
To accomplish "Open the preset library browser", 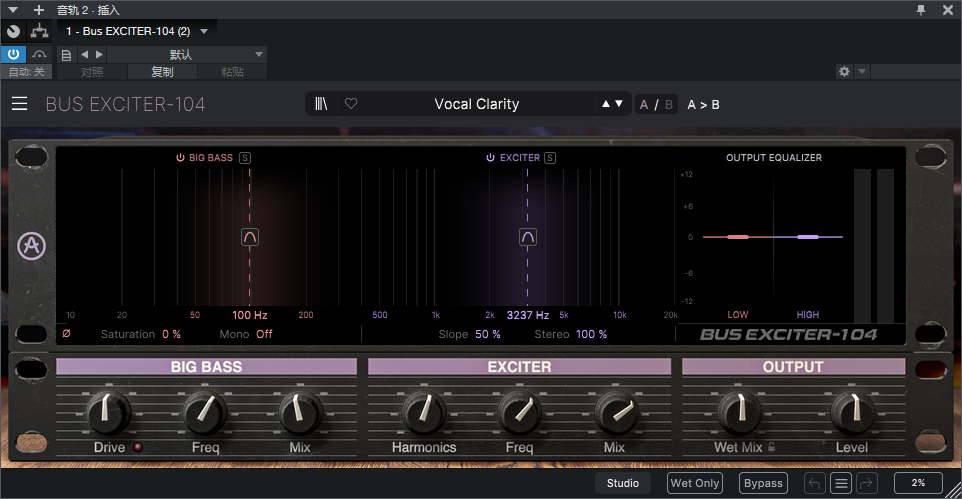I will click(321, 104).
